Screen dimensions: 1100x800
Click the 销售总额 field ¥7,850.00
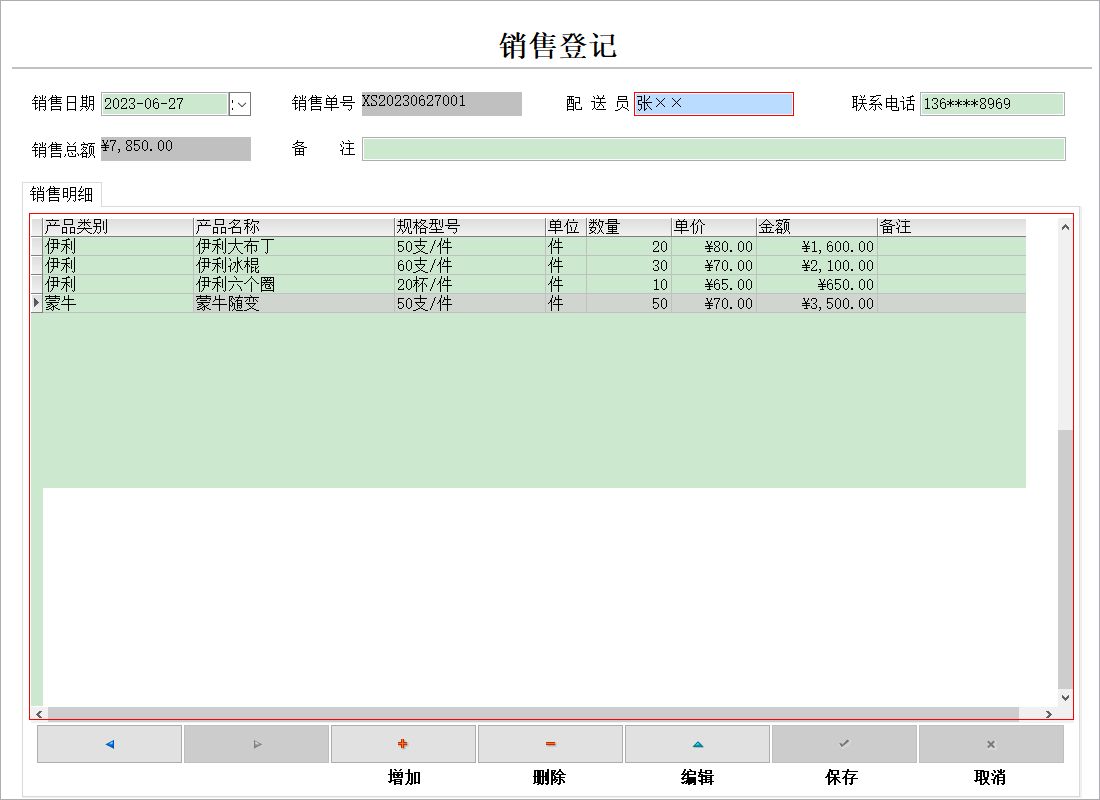click(176, 149)
